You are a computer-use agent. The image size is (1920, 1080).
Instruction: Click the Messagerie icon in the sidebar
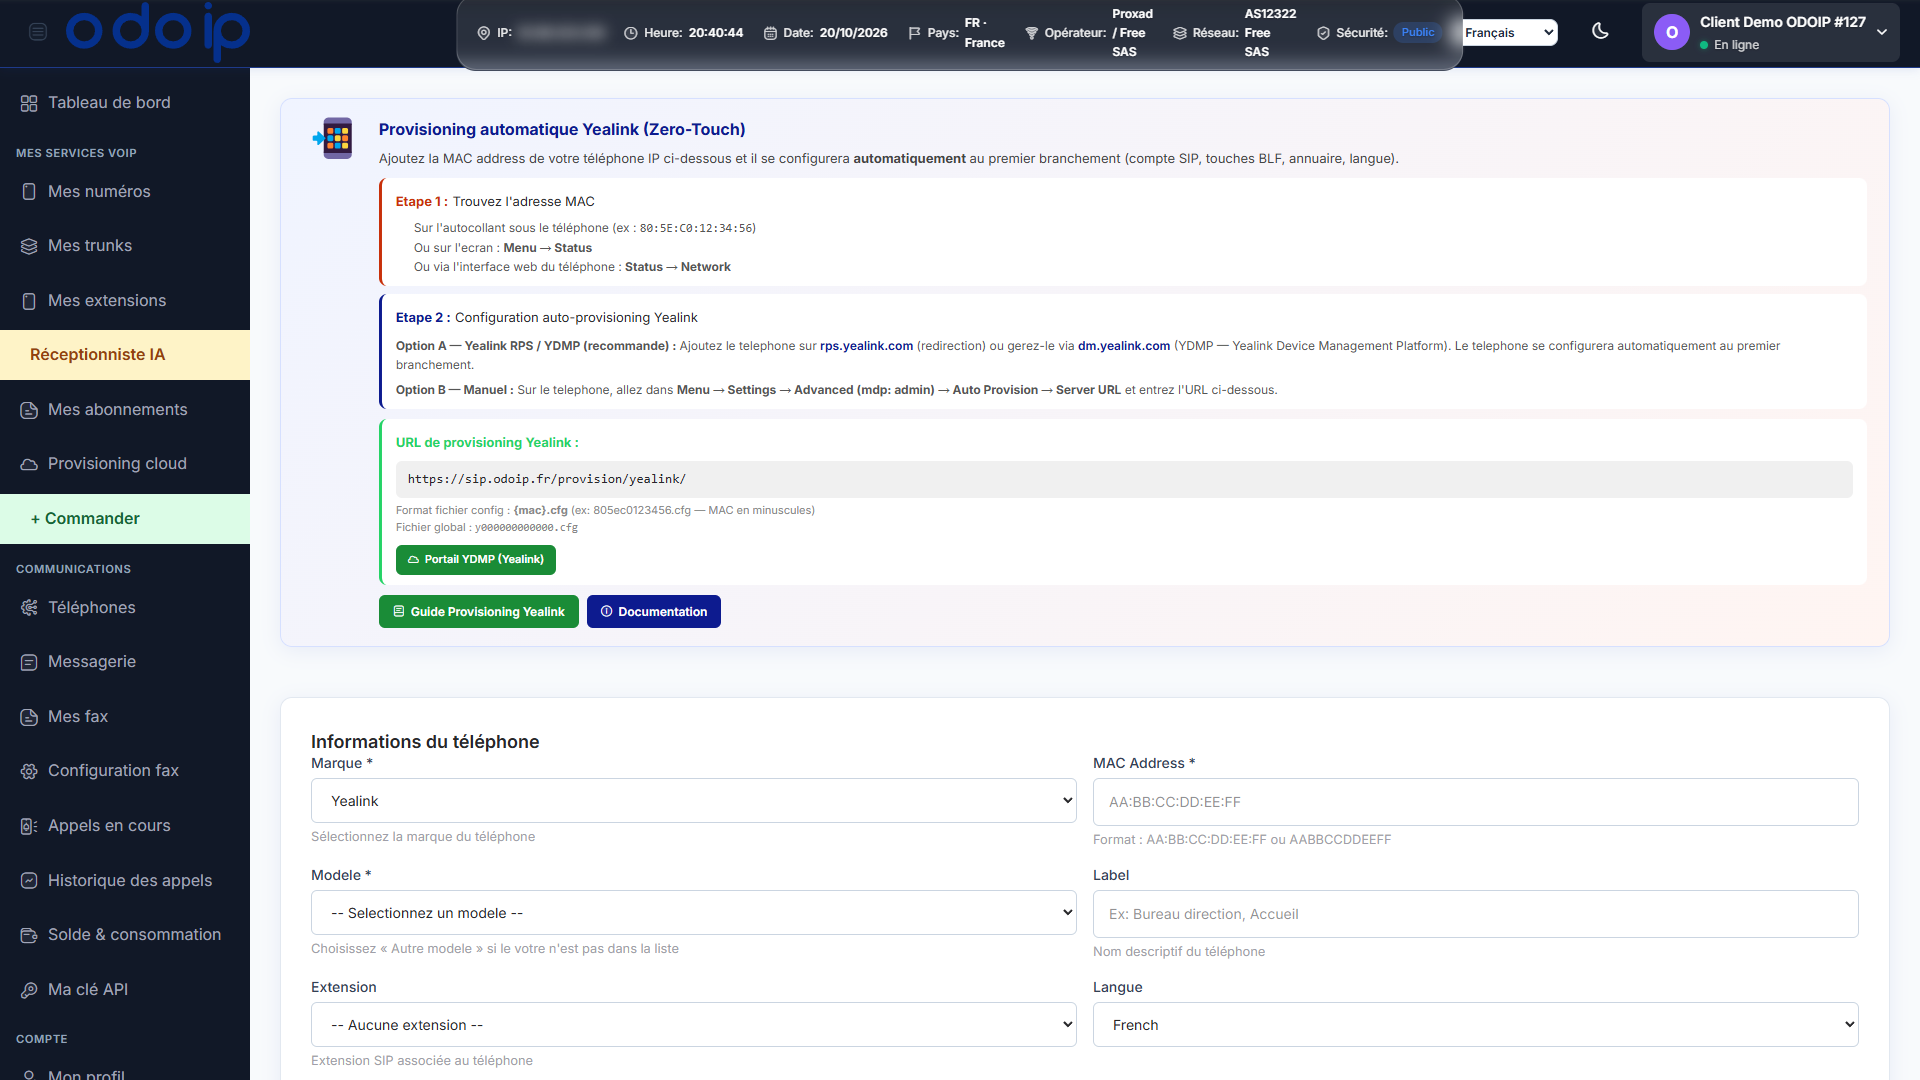click(x=29, y=662)
